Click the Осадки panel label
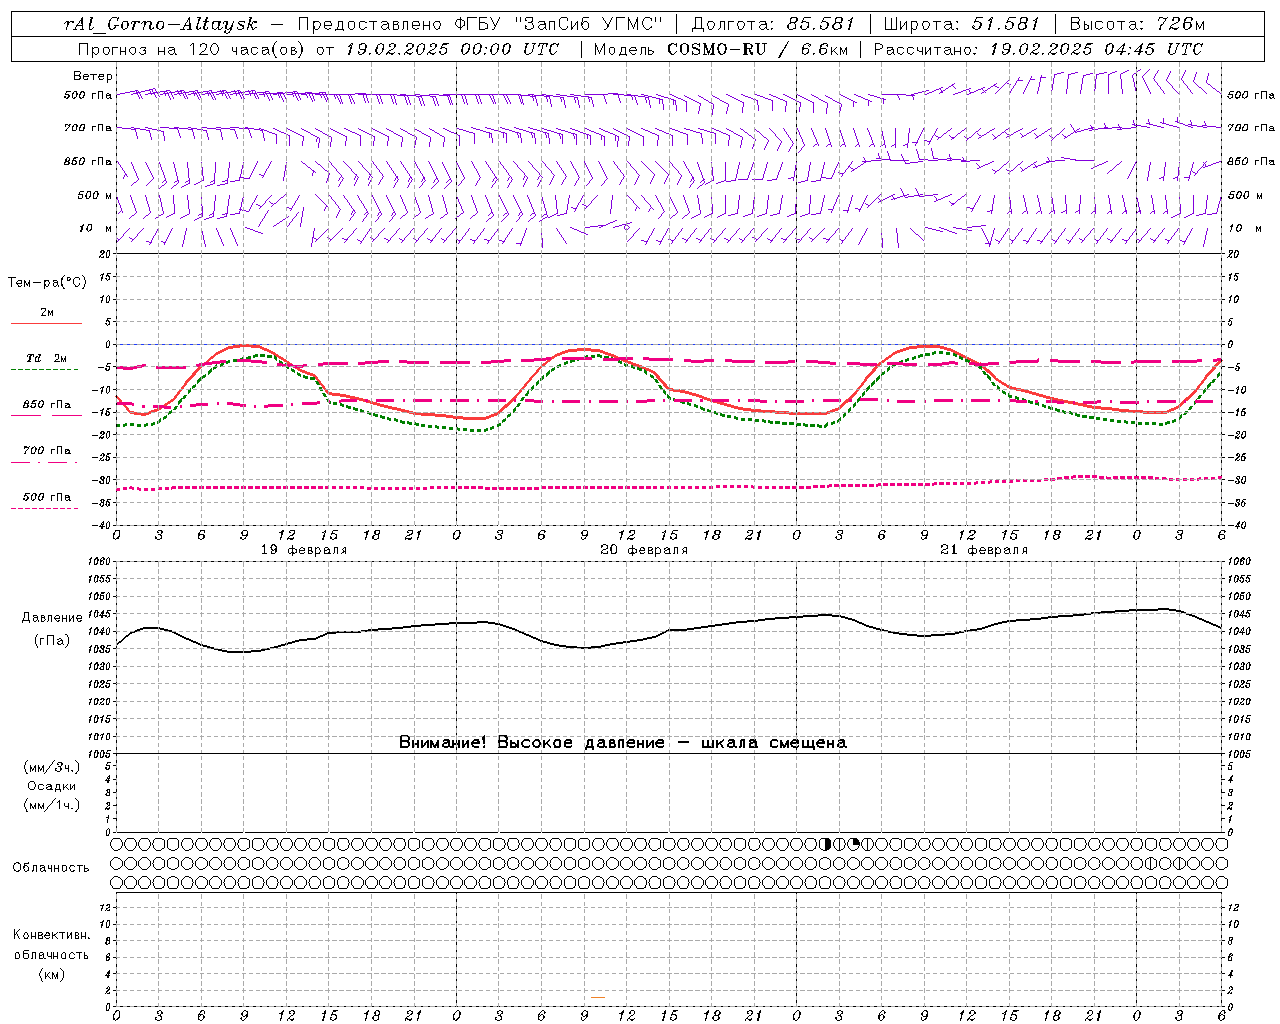This screenshot has height=1024, width=1280. pyautogui.click(x=52, y=786)
